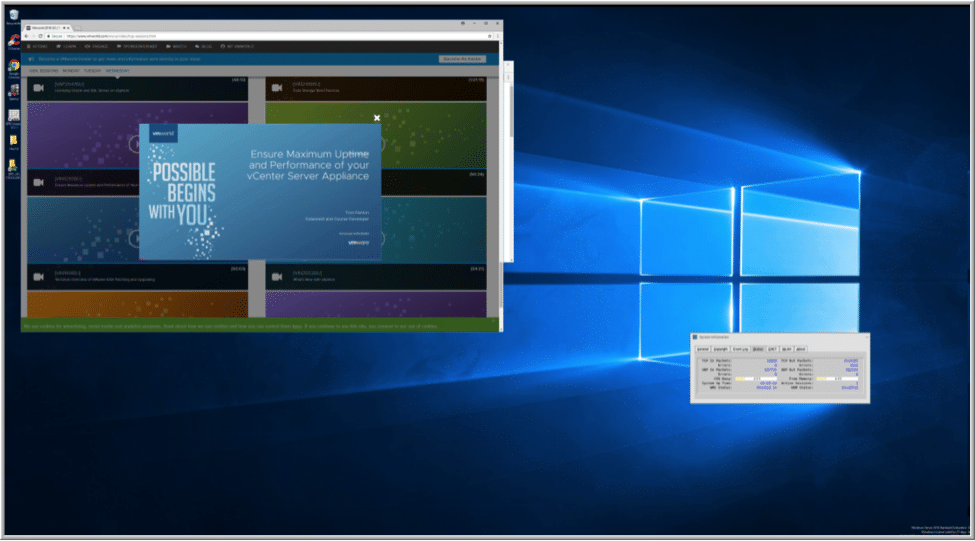Open the SPONSOR/EXHIBIT menu item
The width and height of the screenshot is (975, 541).
137,46
